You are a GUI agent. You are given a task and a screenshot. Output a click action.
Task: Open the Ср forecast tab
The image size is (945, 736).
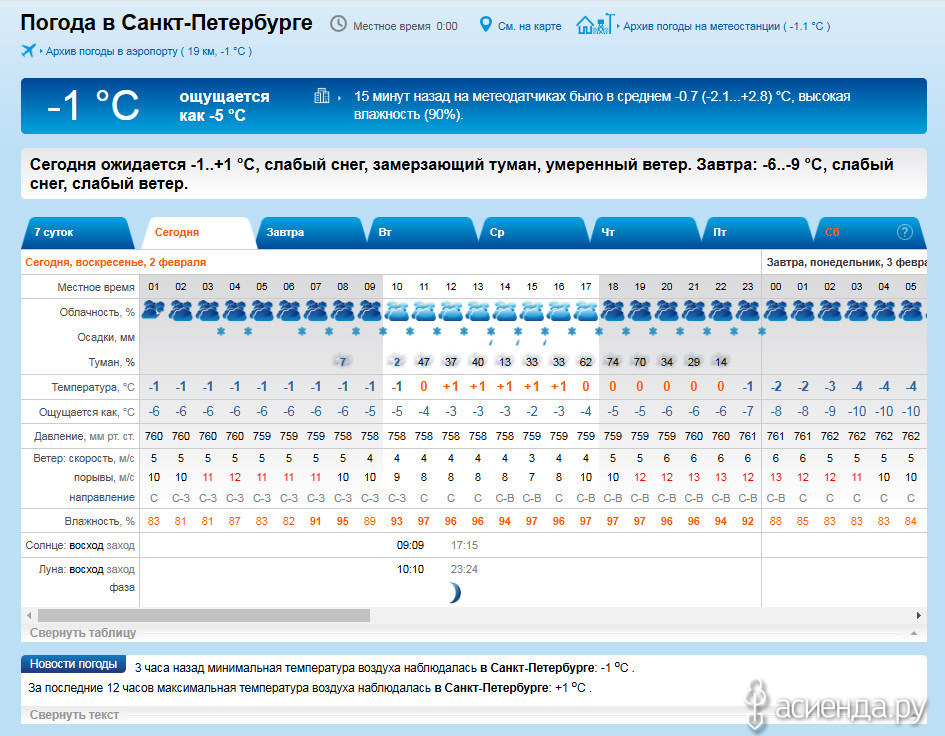click(x=534, y=233)
